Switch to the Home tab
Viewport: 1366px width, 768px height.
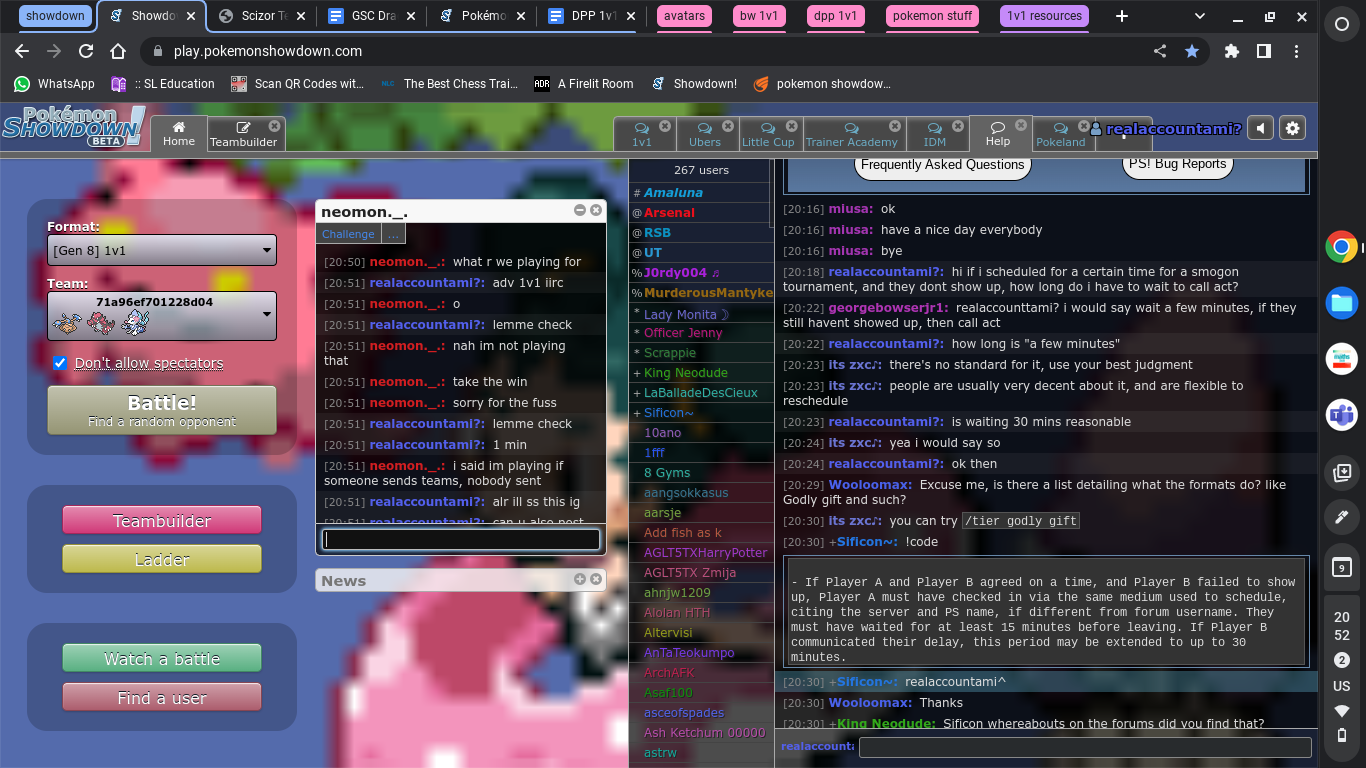(179, 134)
